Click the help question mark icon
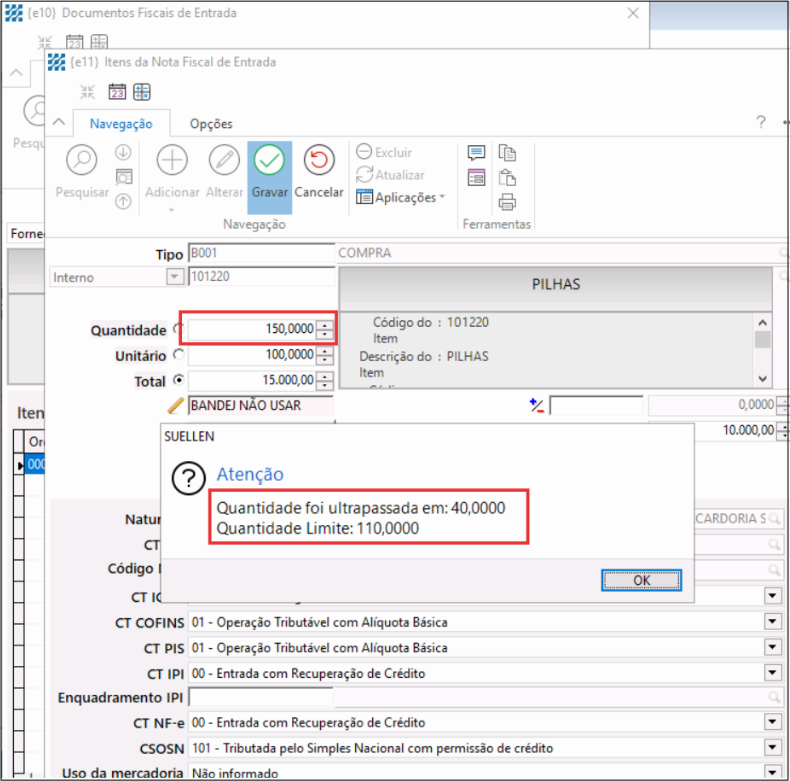The image size is (790, 781). point(761,121)
